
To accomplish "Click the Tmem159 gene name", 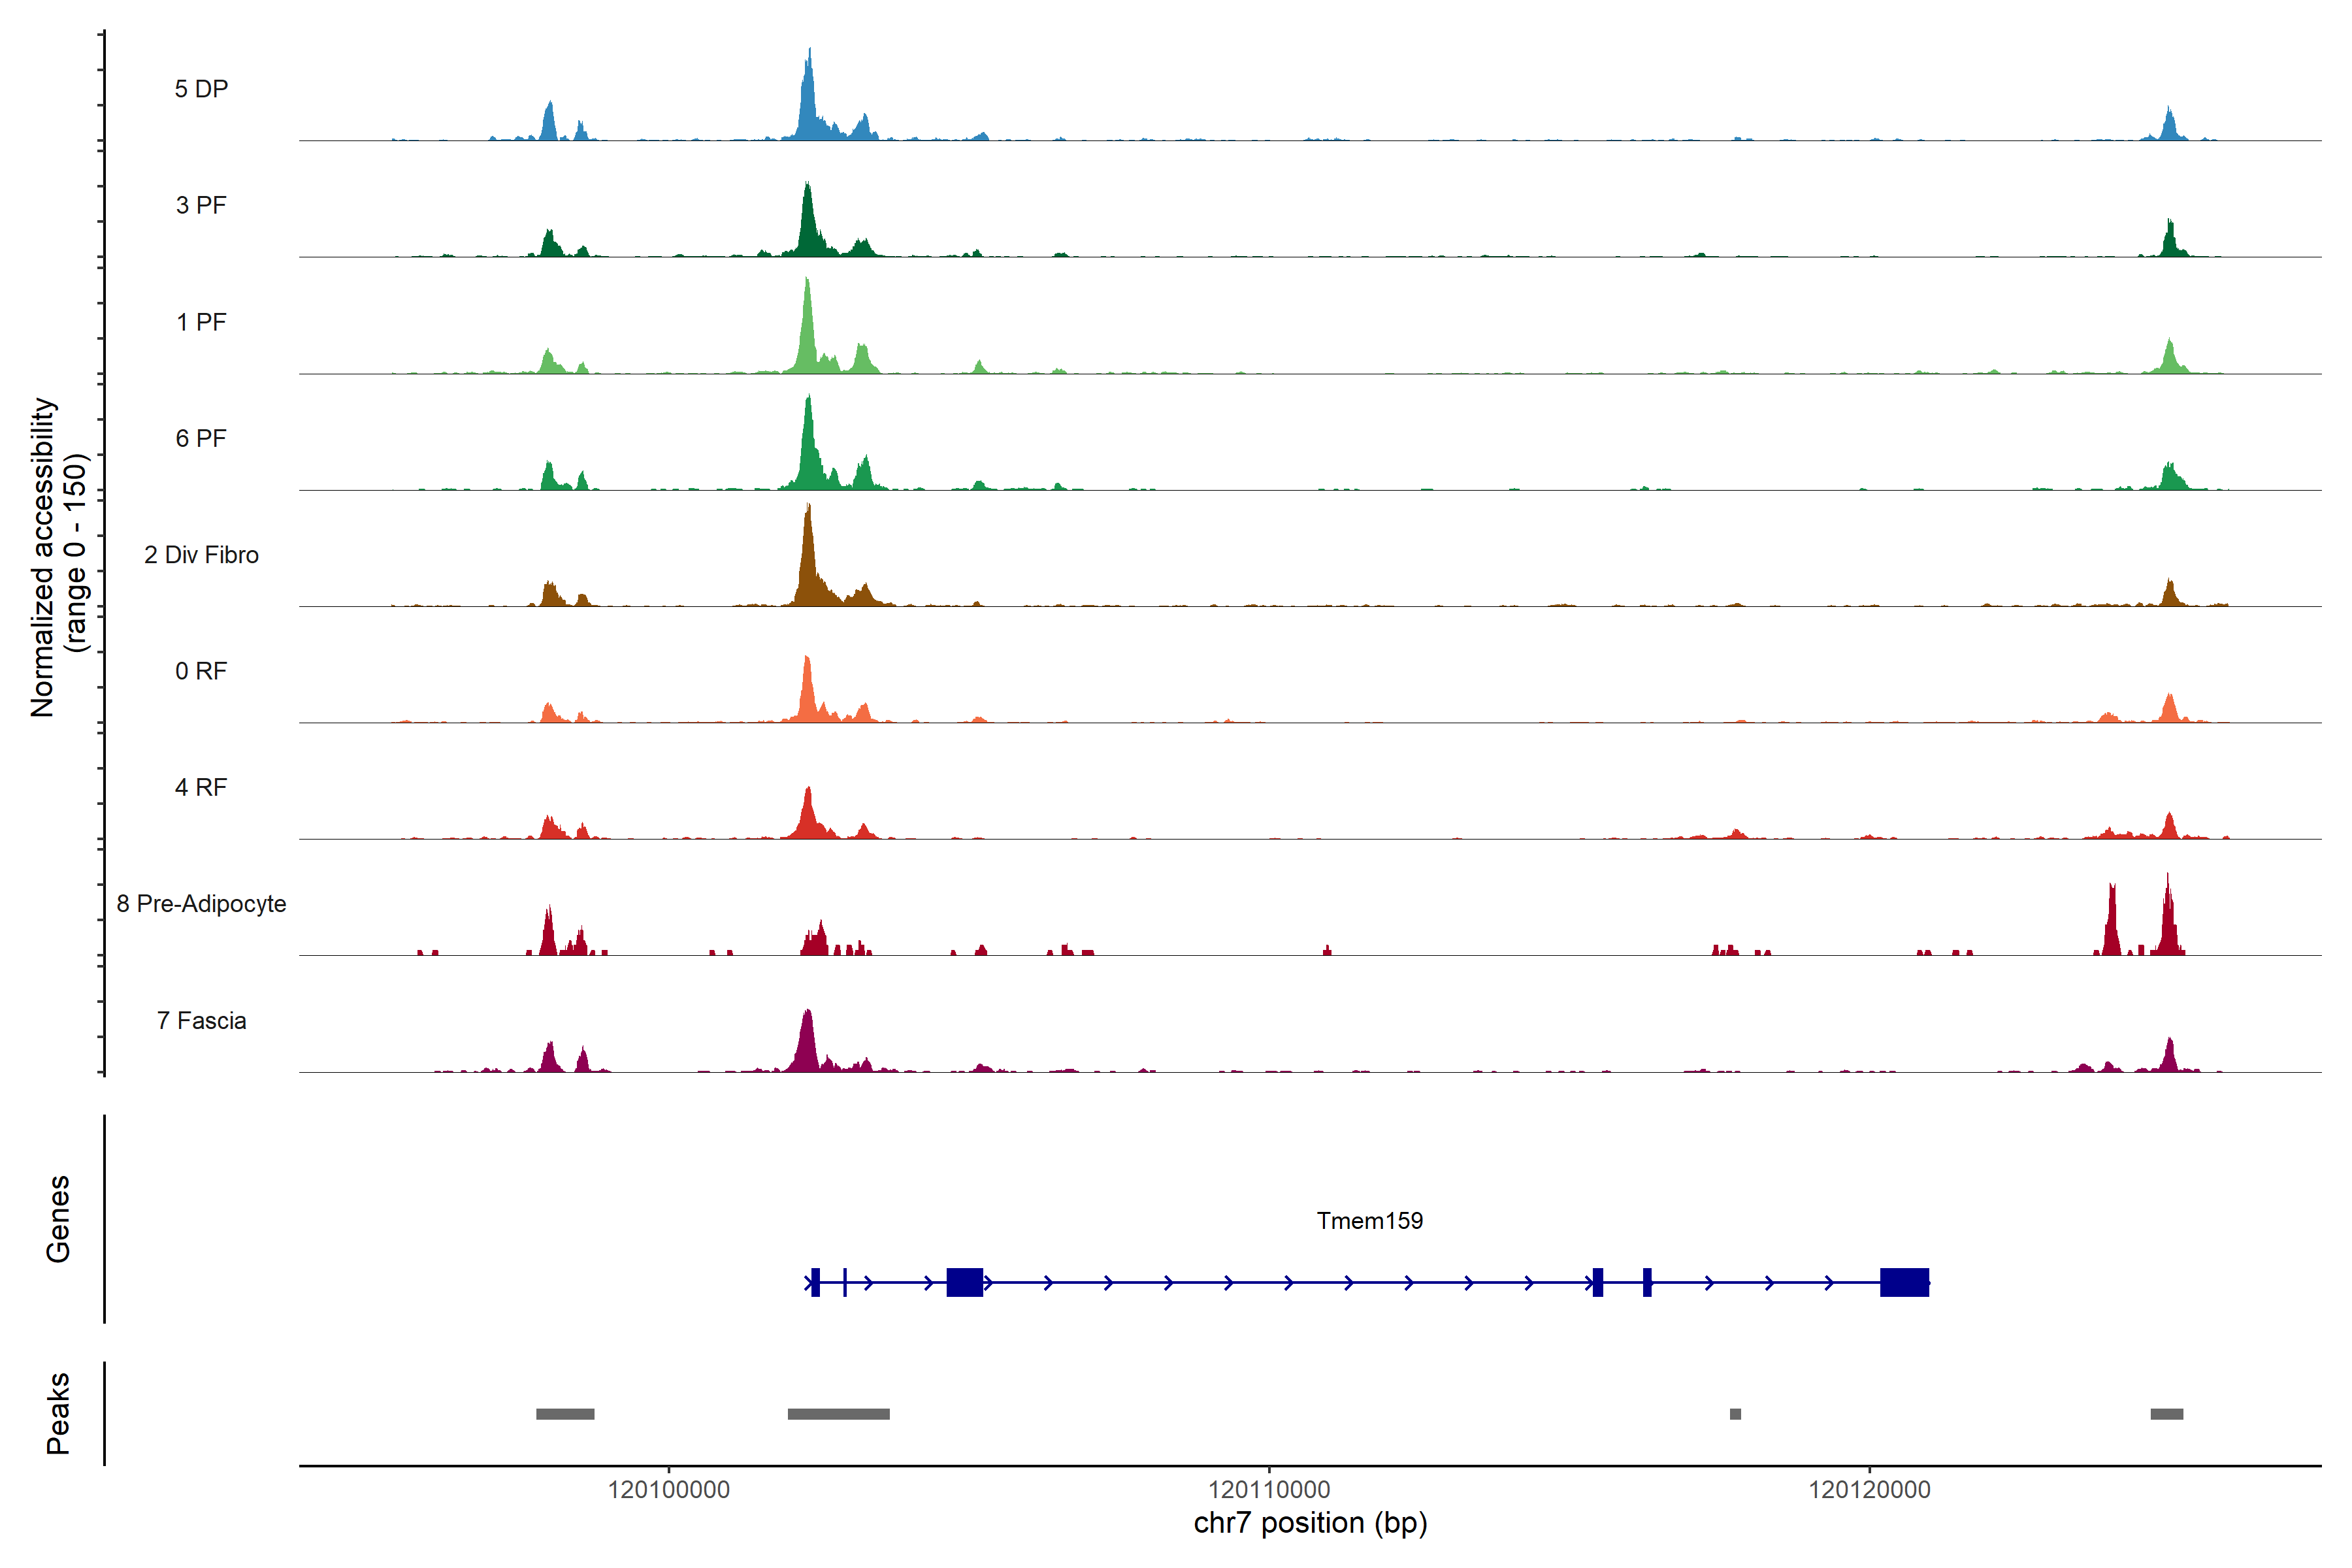I will [x=1369, y=1220].
